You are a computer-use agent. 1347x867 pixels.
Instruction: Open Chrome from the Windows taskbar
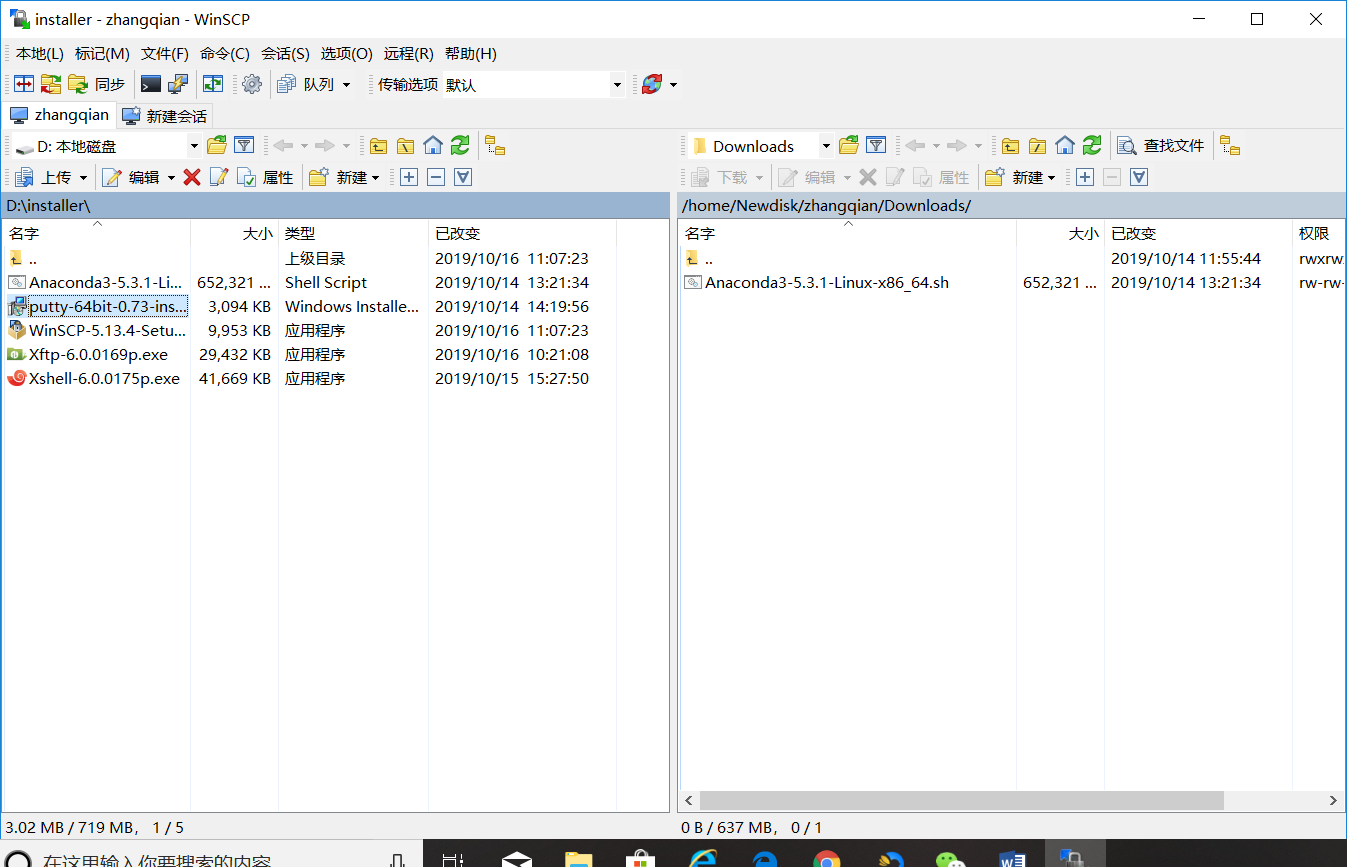tap(826, 858)
